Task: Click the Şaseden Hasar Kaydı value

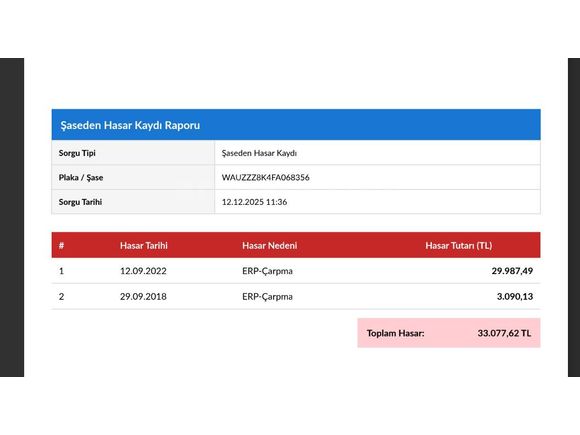Action: click(x=259, y=153)
